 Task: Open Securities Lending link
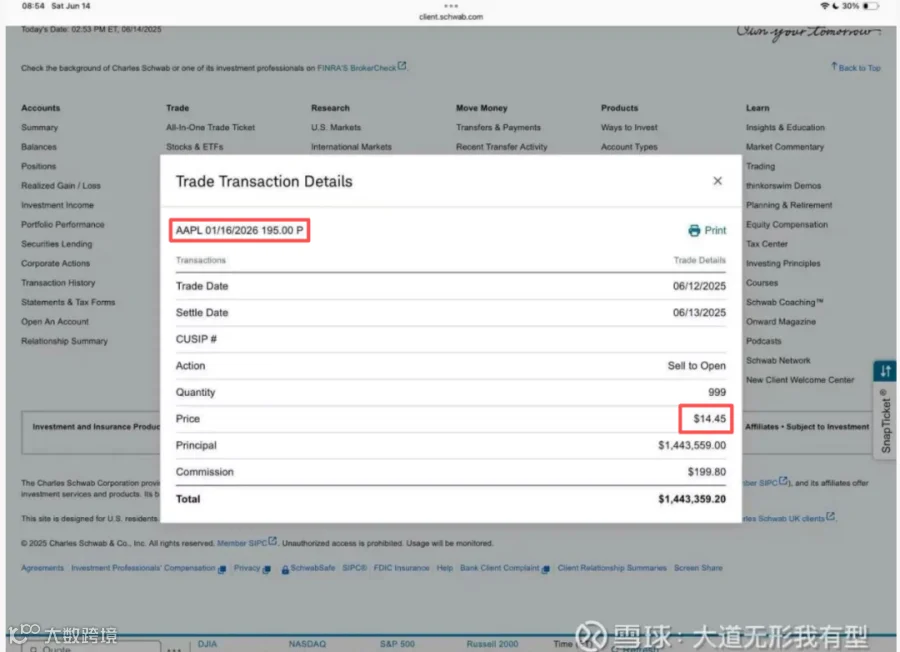point(56,244)
